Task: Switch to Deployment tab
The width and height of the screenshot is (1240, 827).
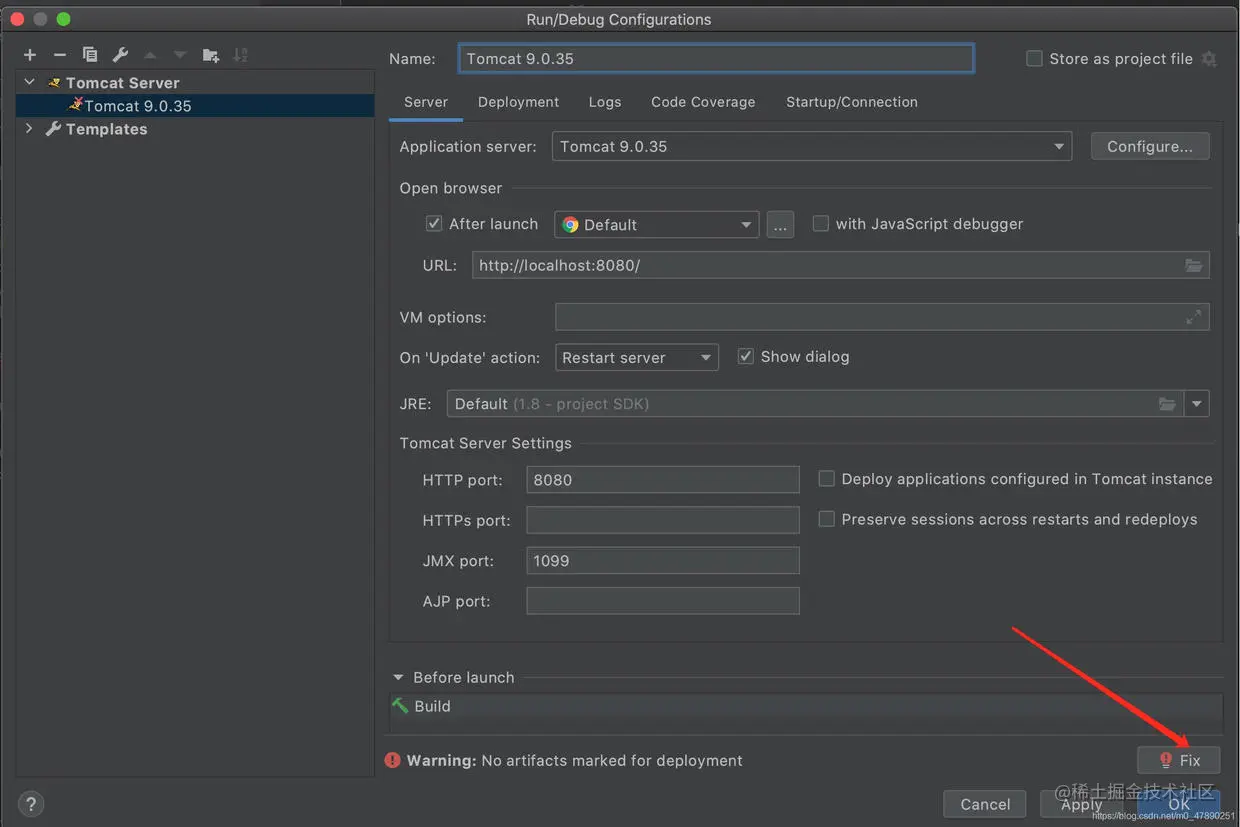Action: click(518, 102)
